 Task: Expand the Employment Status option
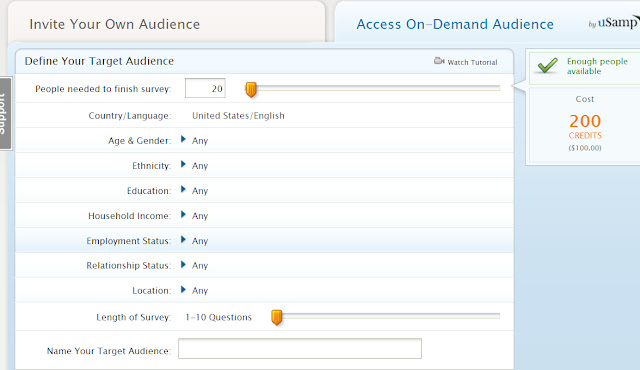[183, 239]
